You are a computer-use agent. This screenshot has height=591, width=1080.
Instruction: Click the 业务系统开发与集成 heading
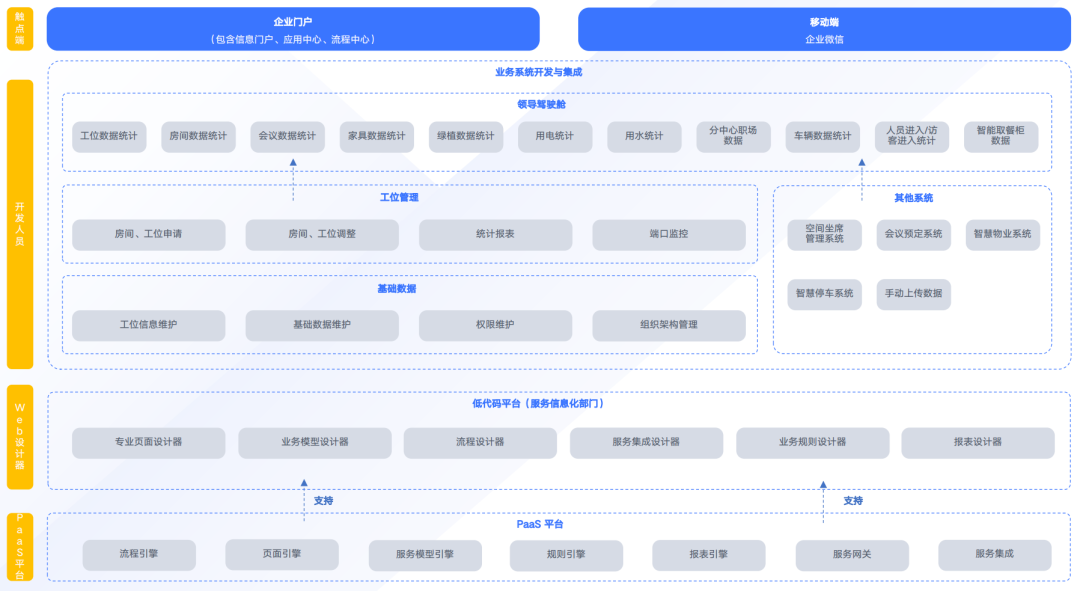tap(539, 72)
